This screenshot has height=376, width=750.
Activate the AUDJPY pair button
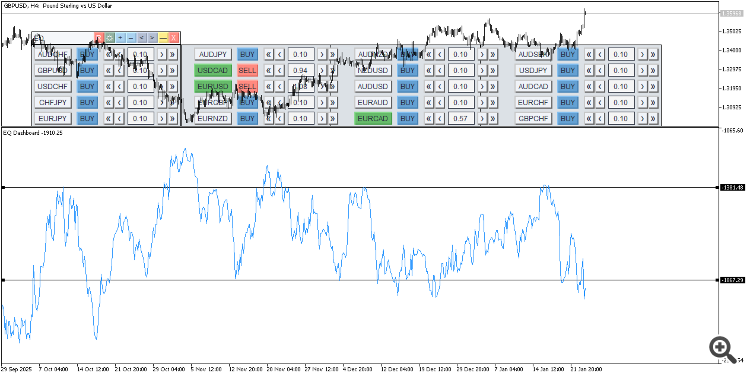213,55
